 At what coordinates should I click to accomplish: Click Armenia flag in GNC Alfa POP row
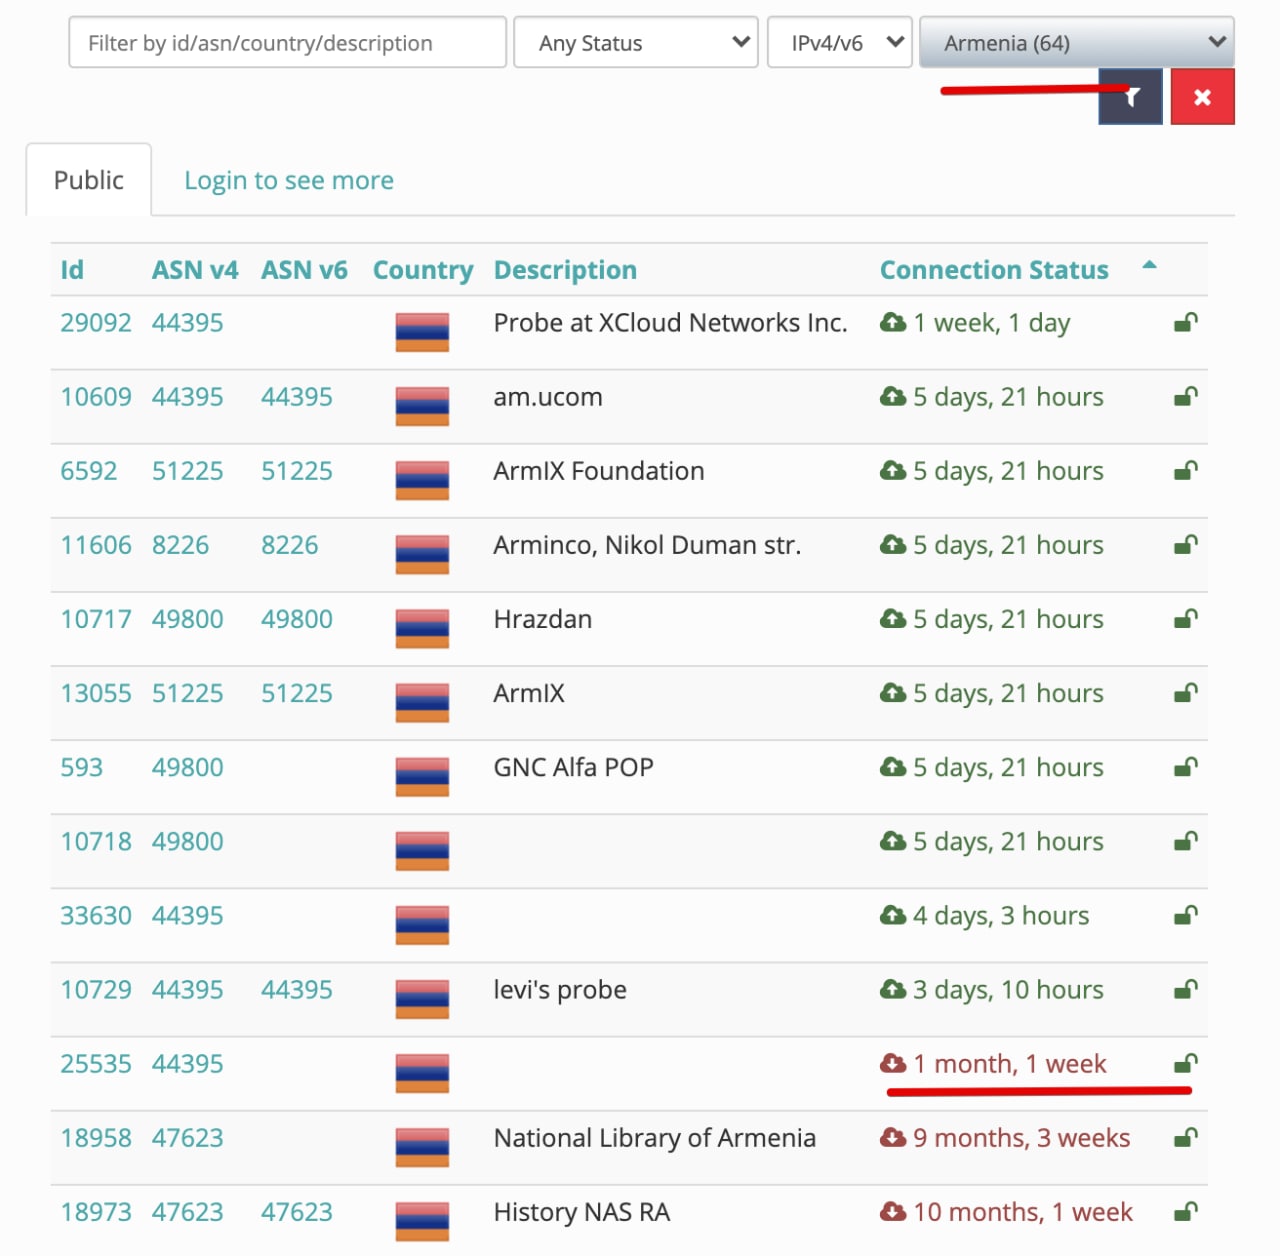coord(422,776)
